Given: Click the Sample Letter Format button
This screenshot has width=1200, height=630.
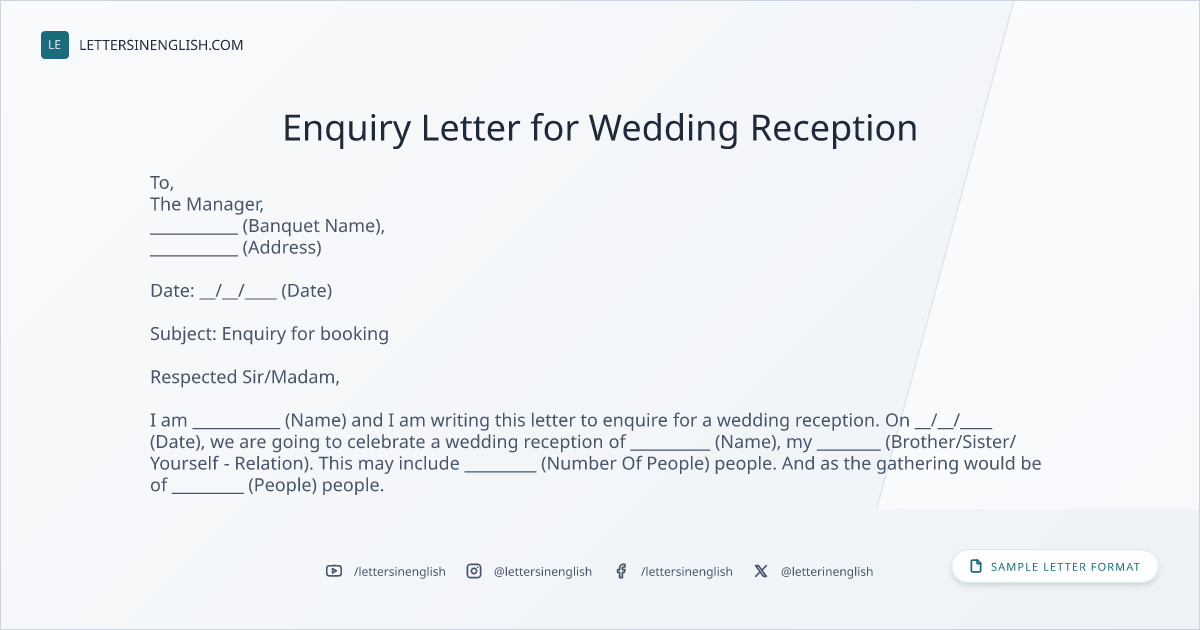Looking at the screenshot, I should (1055, 566).
